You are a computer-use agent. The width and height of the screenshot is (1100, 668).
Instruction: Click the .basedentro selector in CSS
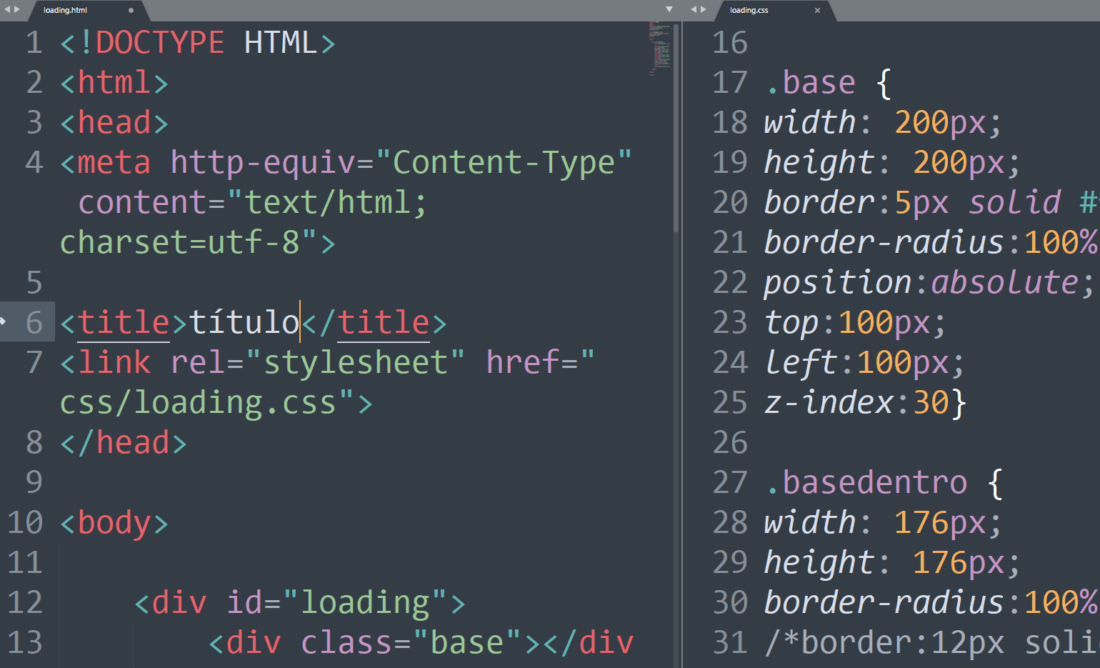point(866,483)
